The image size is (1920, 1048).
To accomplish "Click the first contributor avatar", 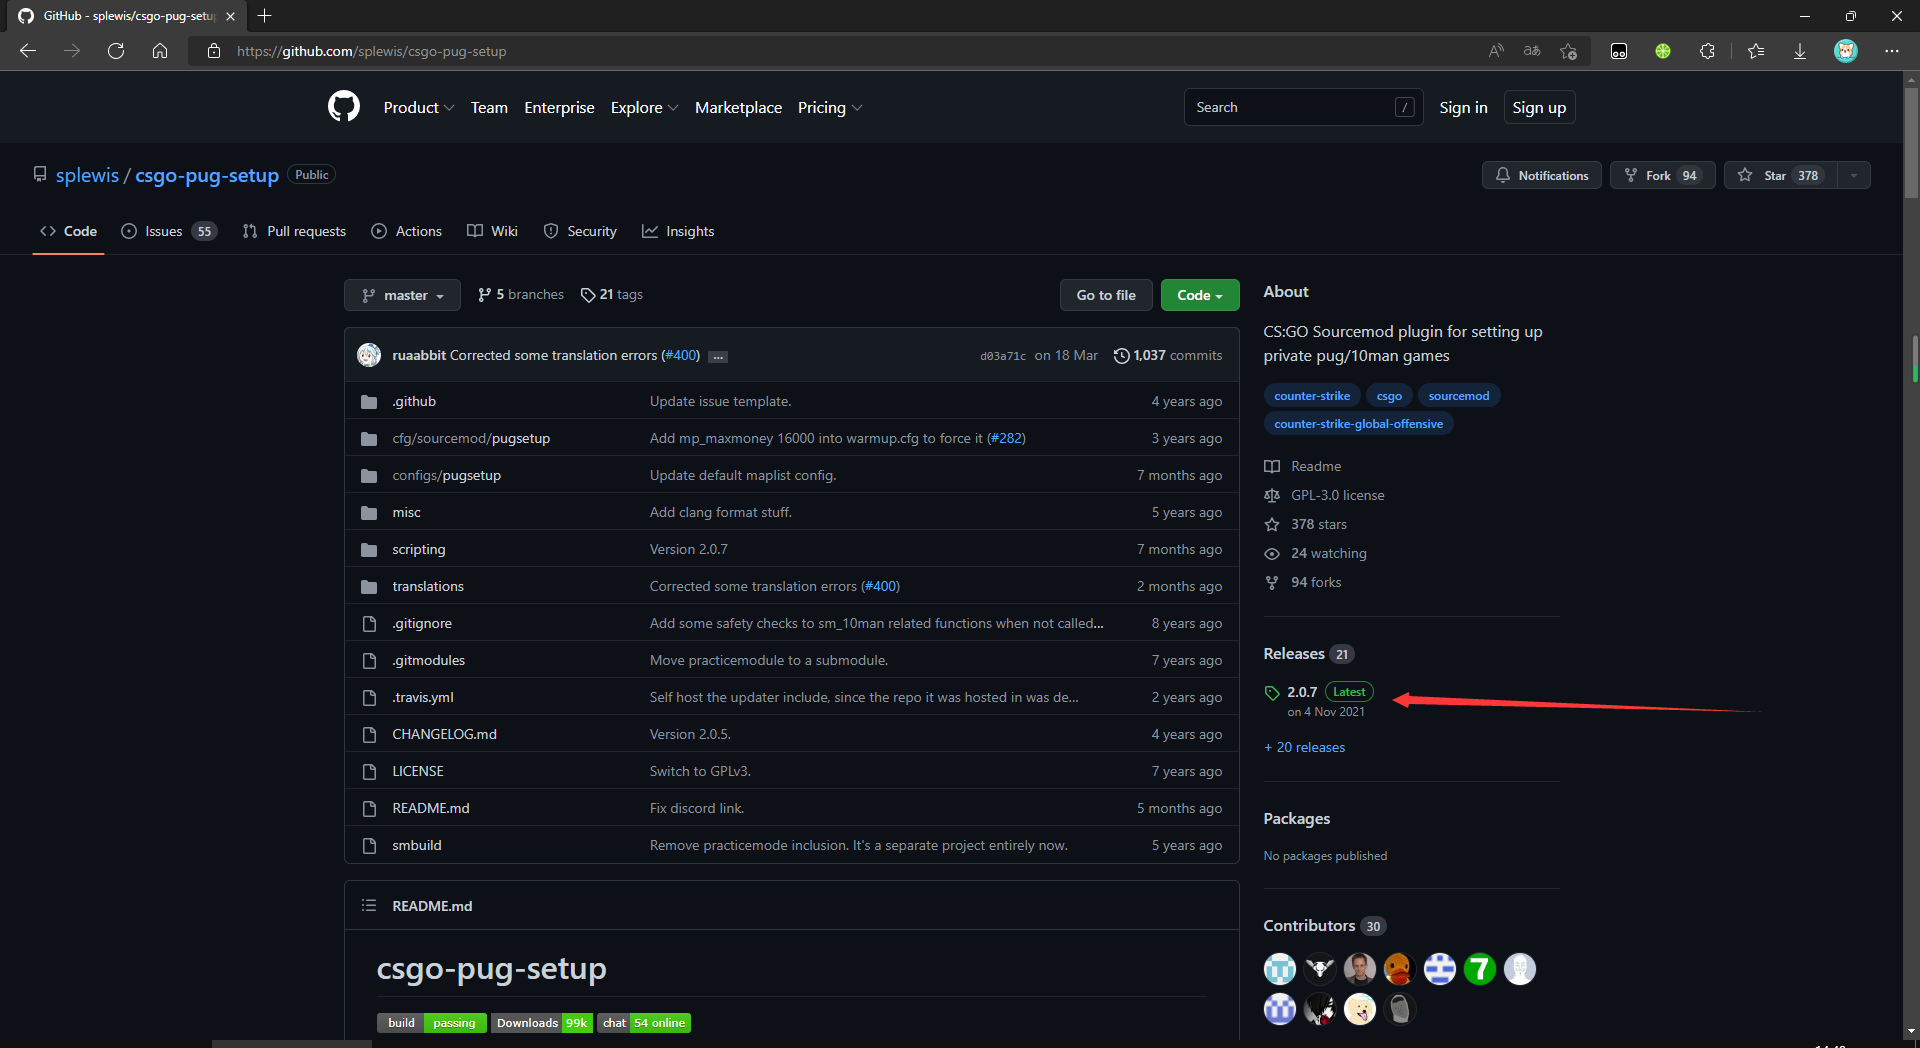I will [x=1279, y=968].
